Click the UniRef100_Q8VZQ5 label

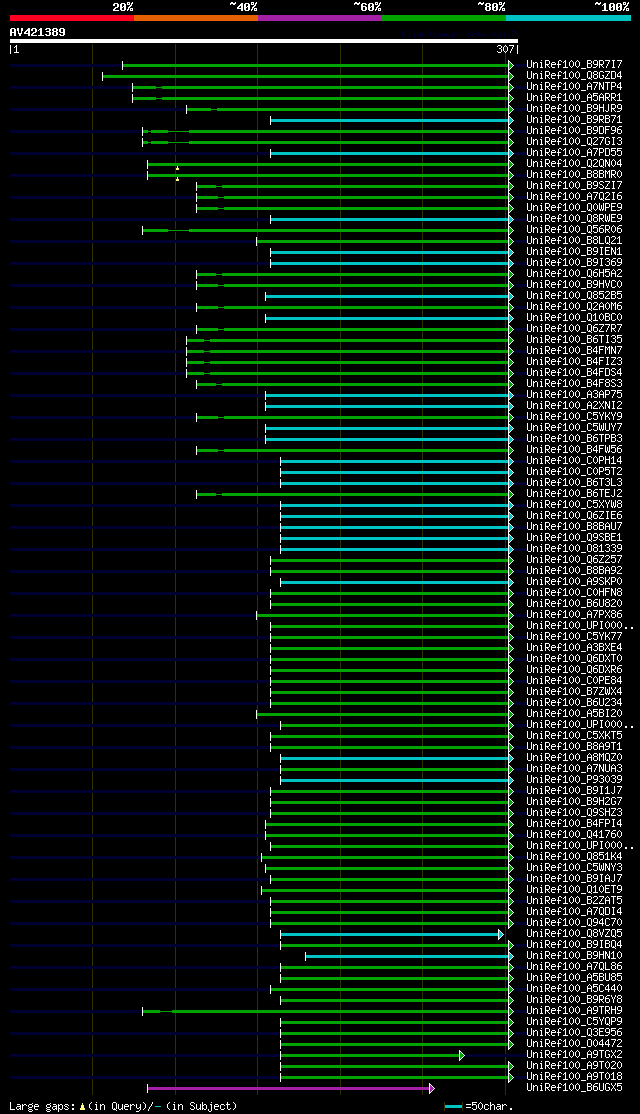(x=574, y=934)
